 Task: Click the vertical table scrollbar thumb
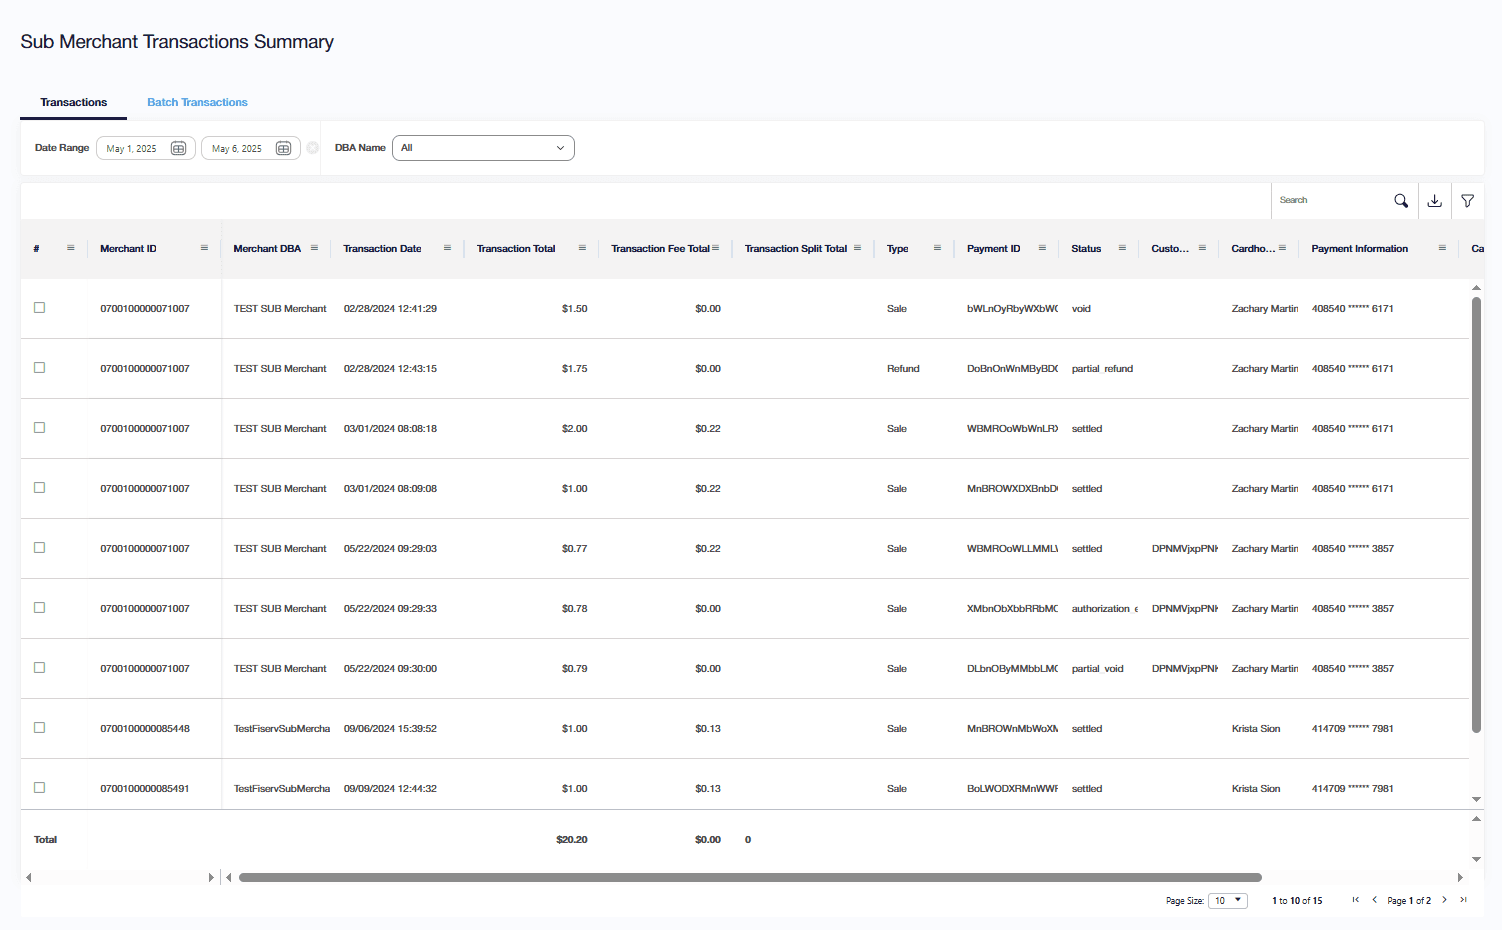click(x=1476, y=515)
